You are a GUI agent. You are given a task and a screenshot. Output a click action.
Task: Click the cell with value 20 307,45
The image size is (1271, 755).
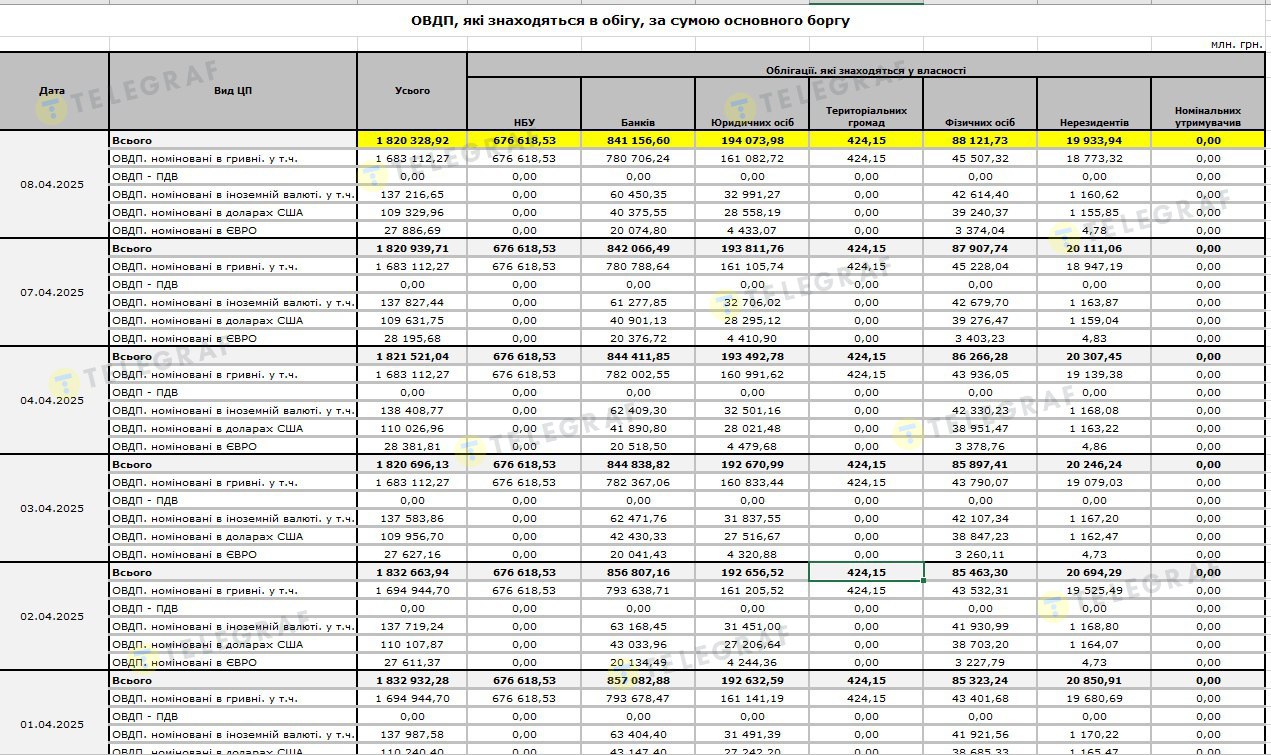tap(1094, 356)
